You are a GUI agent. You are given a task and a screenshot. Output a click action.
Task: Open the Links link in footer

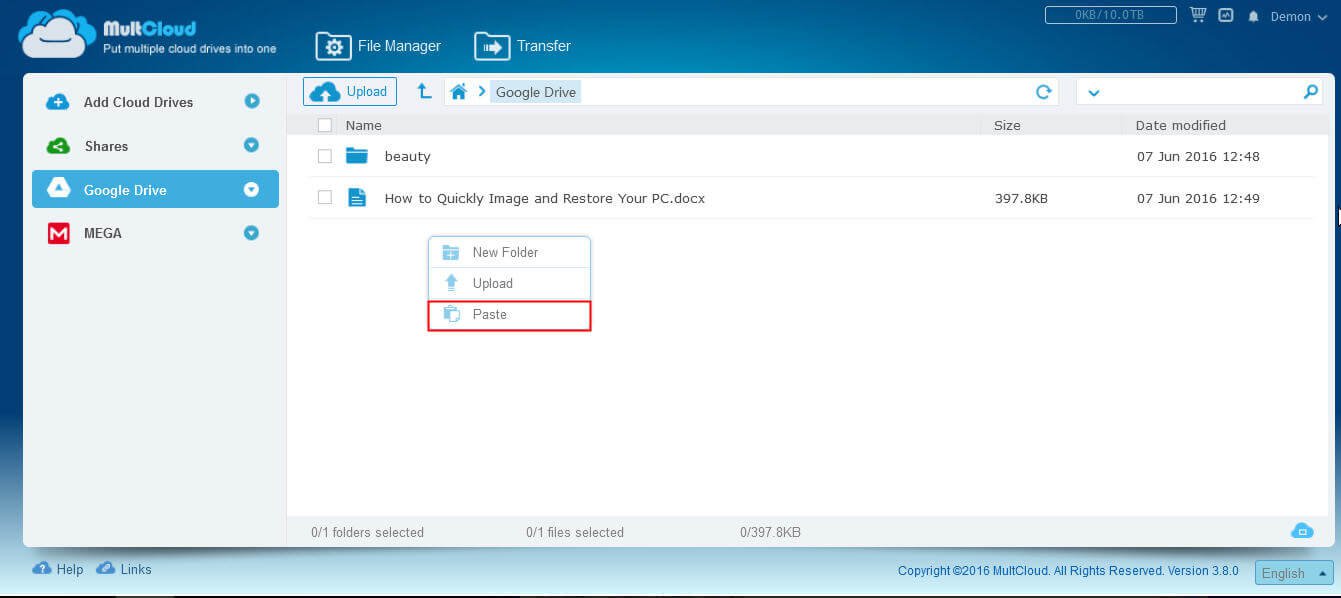[124, 569]
